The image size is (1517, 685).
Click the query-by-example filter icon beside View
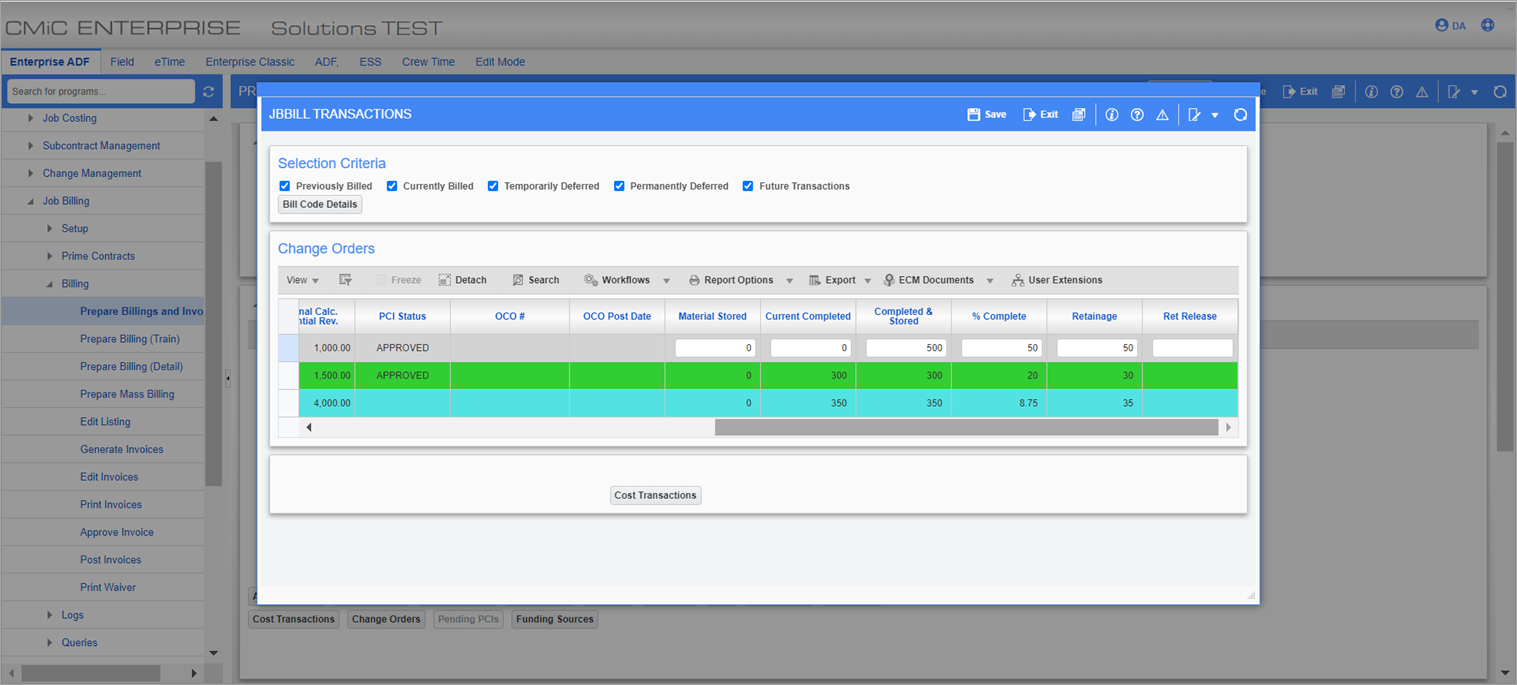click(345, 280)
